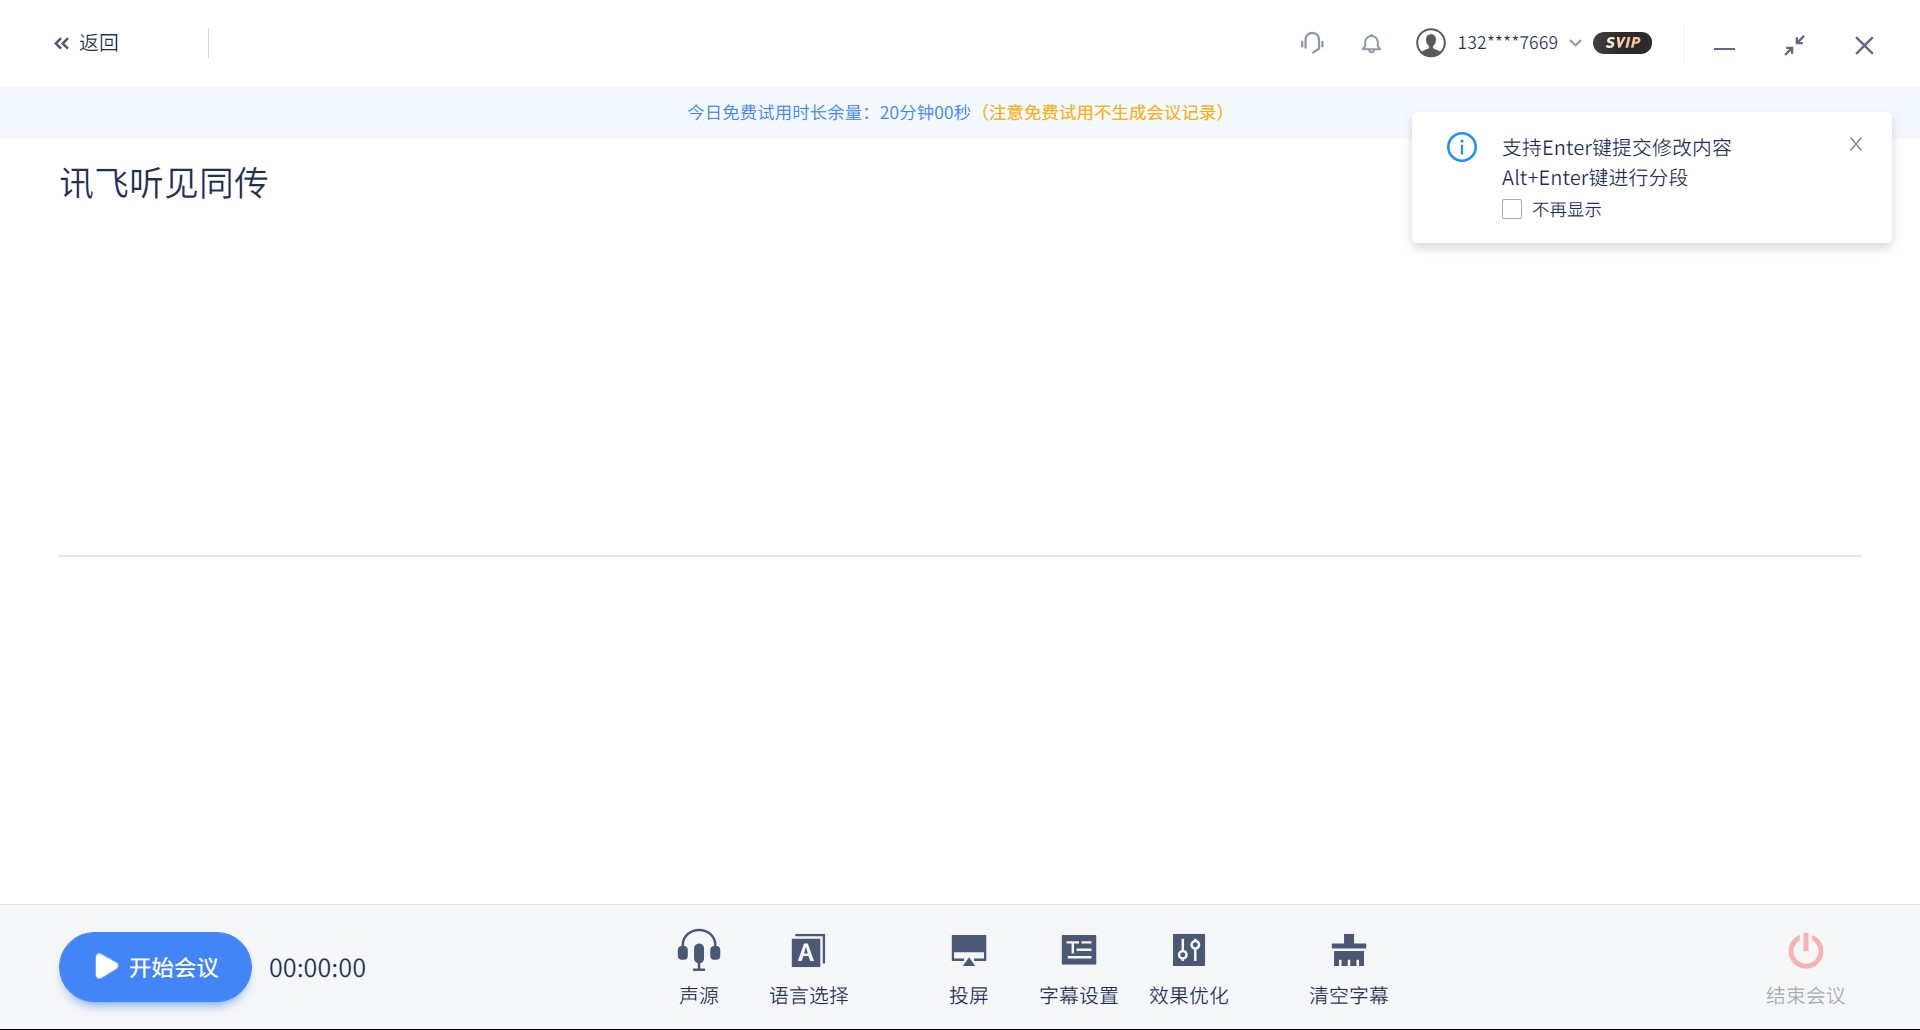Screen dimensions: 1920x1030
Task: Click the info icon in tip popup
Action: tap(1462, 147)
